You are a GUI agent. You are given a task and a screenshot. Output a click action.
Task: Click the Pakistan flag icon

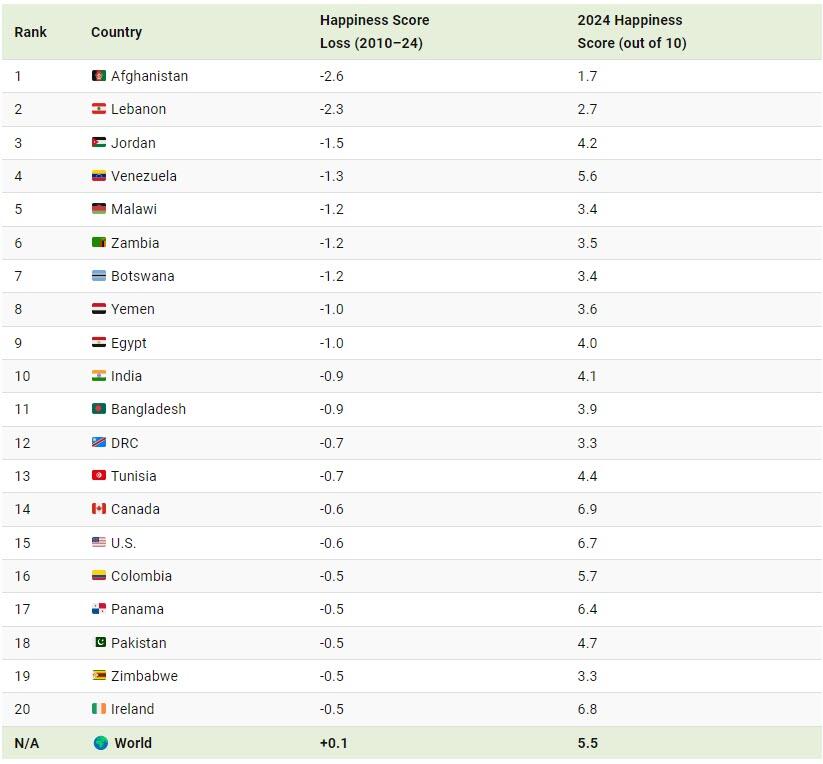[x=98, y=643]
